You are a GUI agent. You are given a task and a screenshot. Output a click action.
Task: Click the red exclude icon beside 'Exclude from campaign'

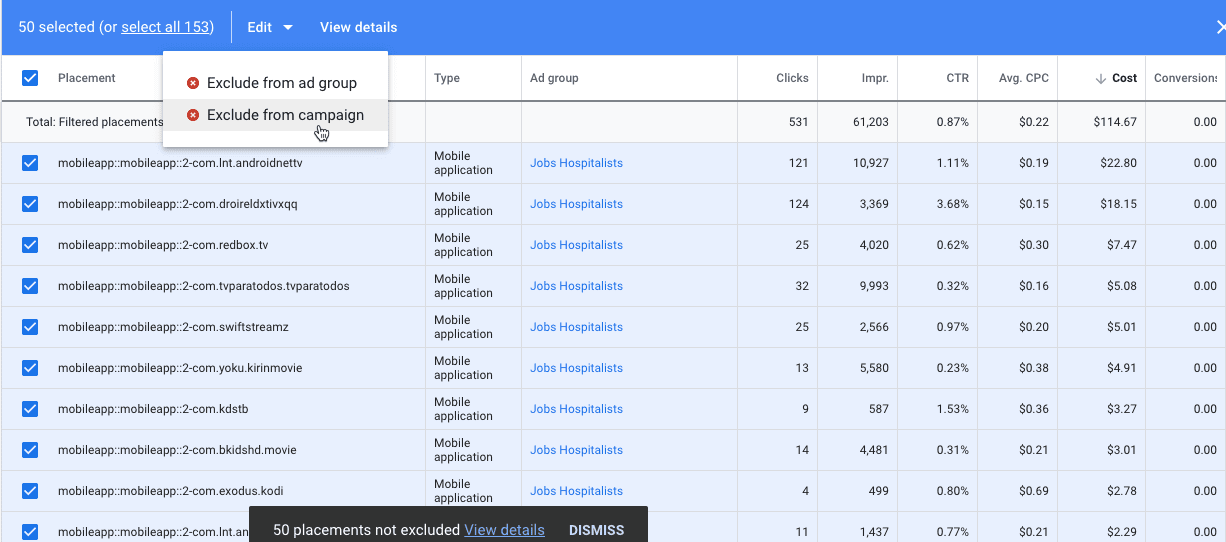tap(193, 115)
